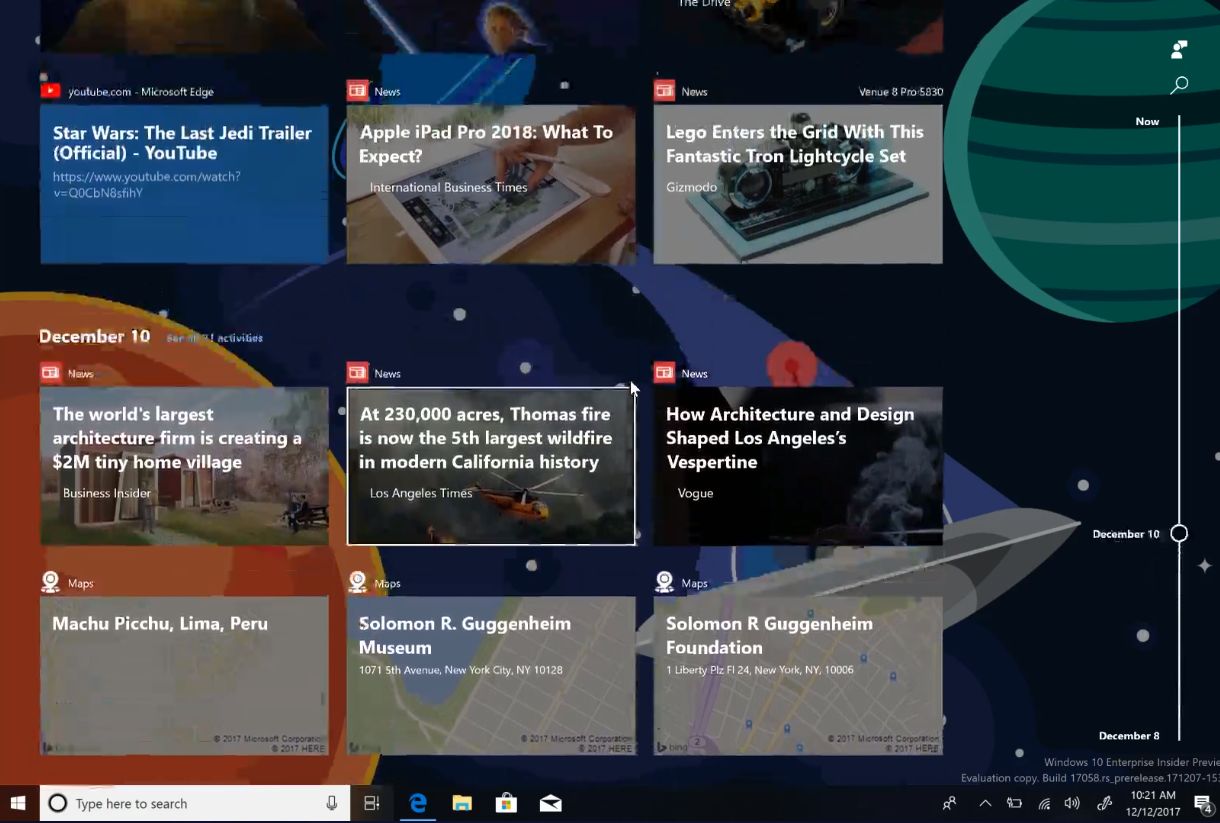Viewport: 1220px width, 823px height.
Task: Open the Star Wars Last Jedi Trailer card
Action: coord(184,184)
